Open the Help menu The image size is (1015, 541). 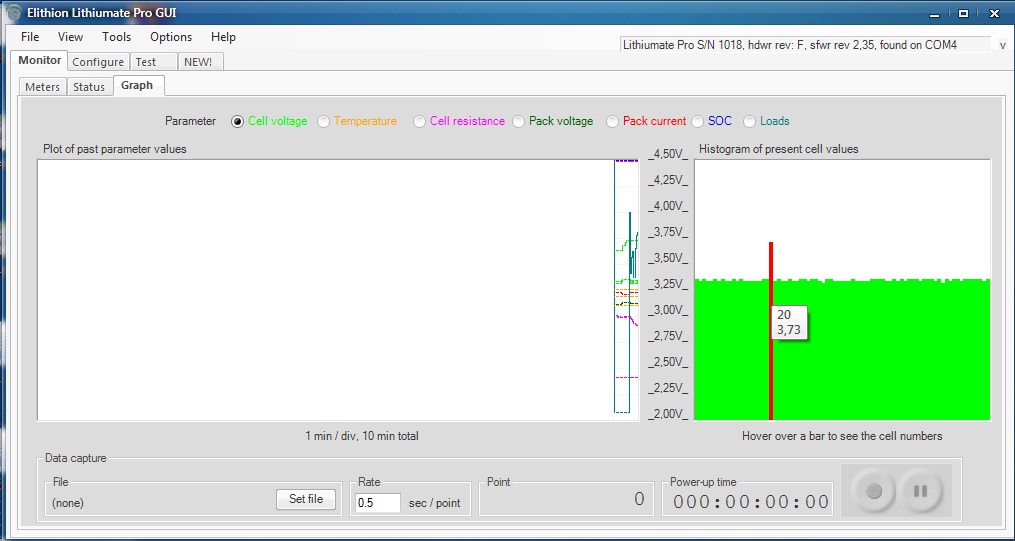pos(223,37)
